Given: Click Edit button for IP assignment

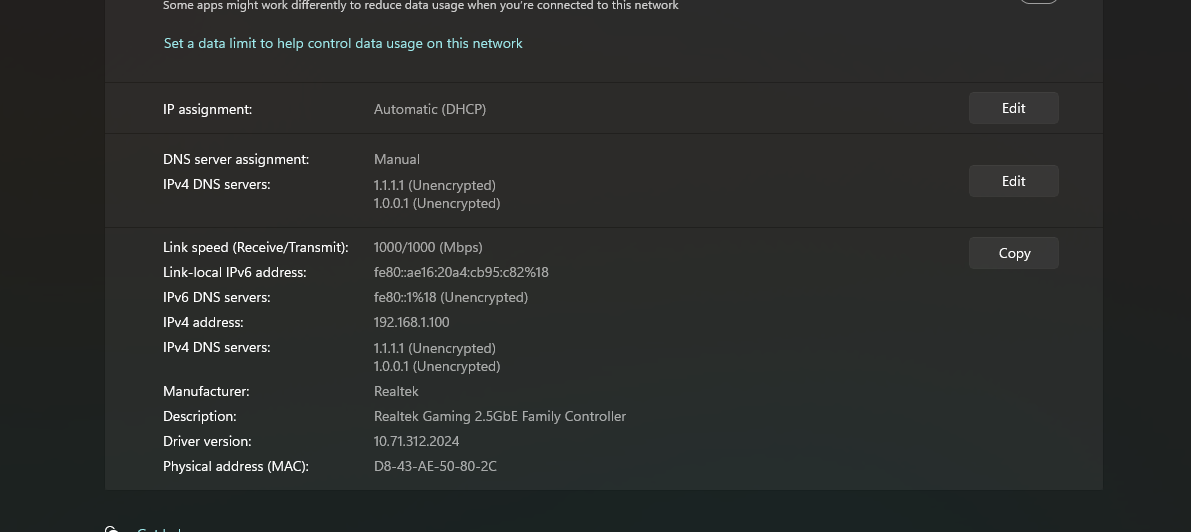Looking at the screenshot, I should 1013,108.
